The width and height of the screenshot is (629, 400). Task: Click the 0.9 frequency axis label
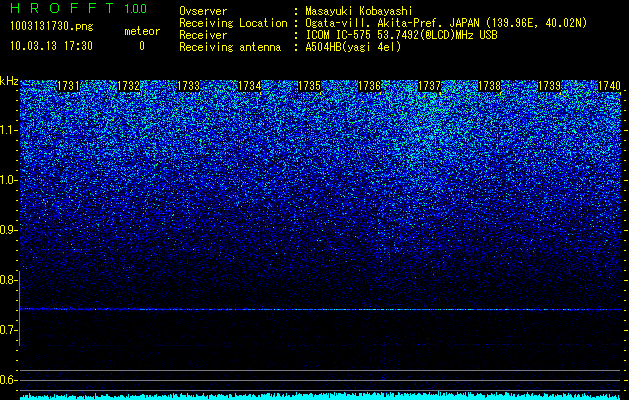pyautogui.click(x=8, y=230)
